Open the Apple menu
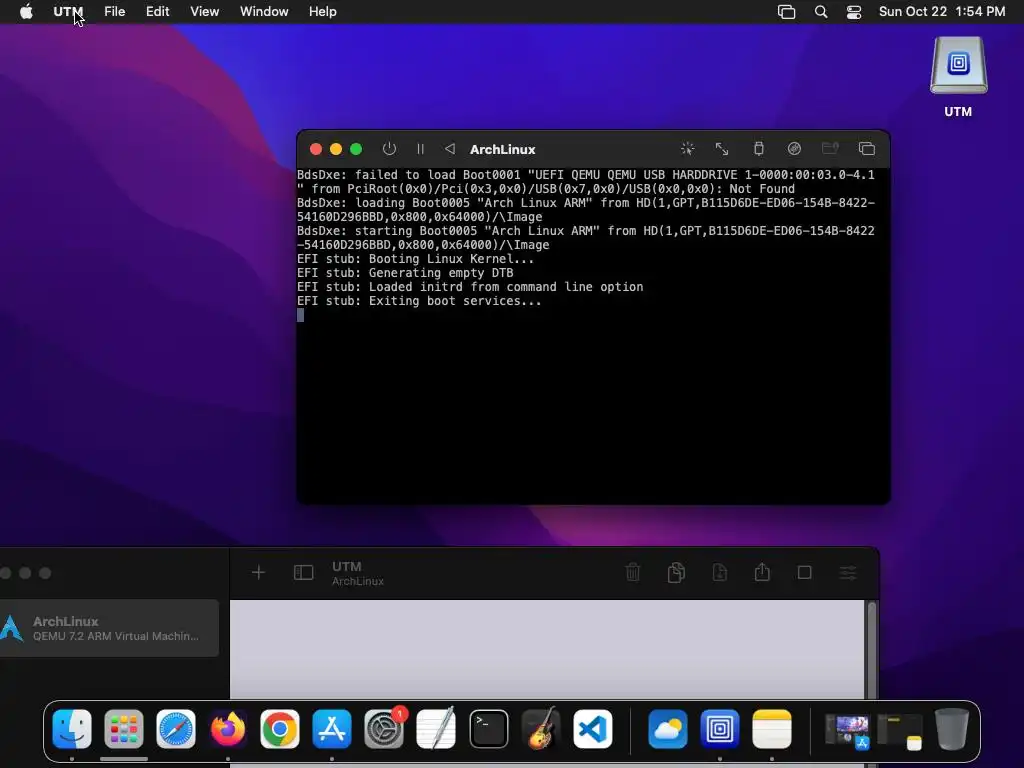 coord(26,12)
